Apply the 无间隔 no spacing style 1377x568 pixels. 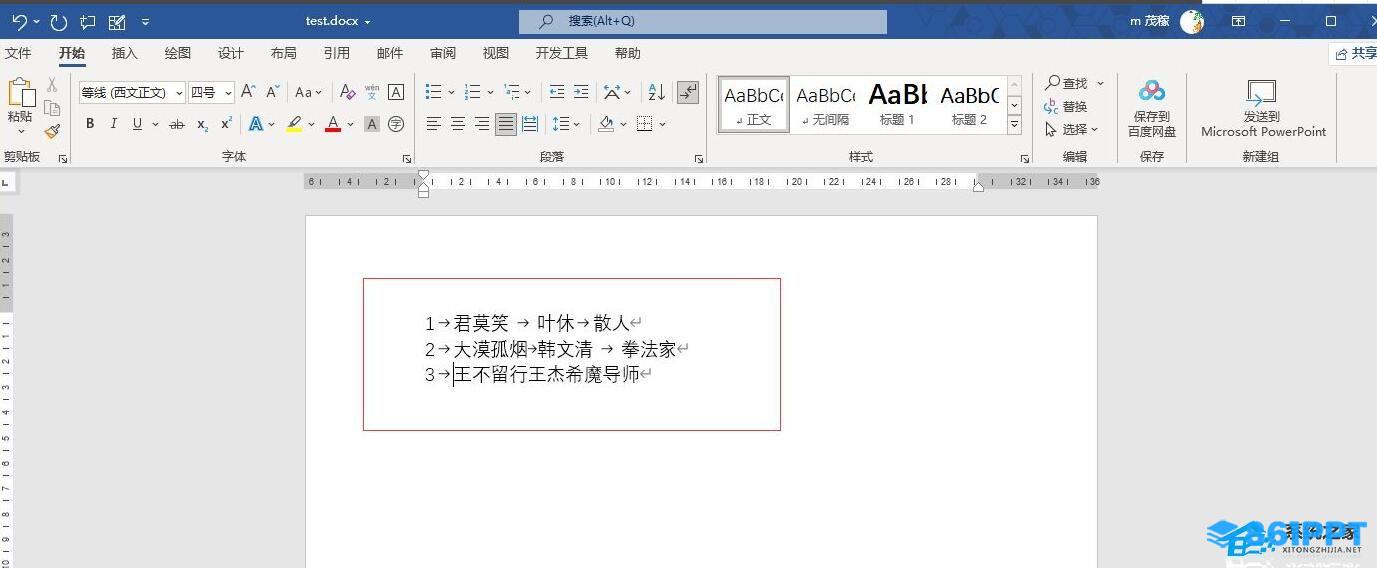click(x=826, y=104)
